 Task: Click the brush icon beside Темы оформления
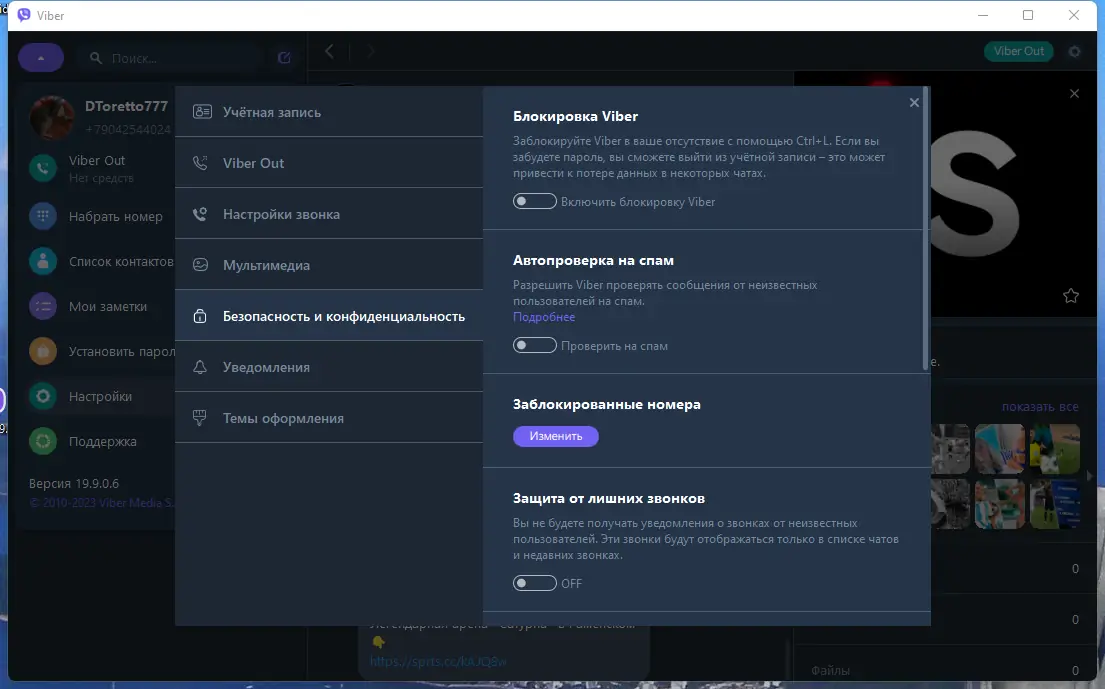(x=200, y=418)
